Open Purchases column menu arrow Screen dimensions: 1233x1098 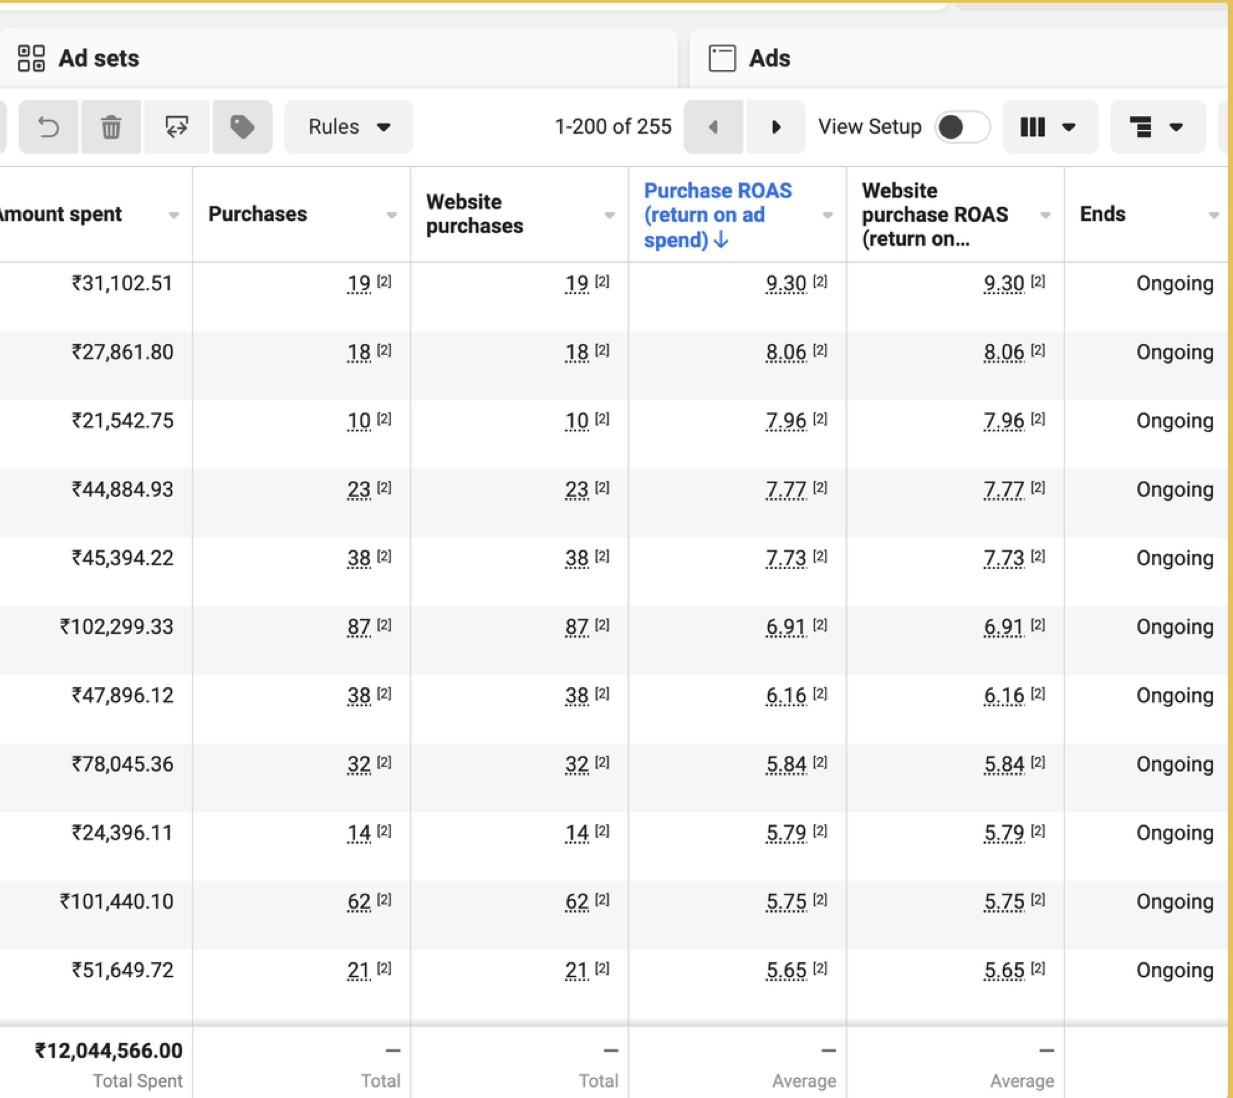[x=392, y=215]
